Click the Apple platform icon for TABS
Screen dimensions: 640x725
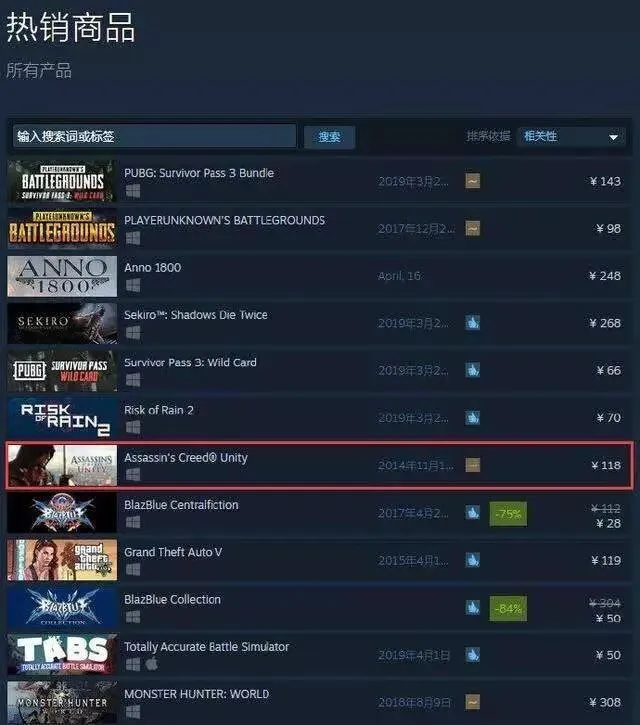pos(152,664)
